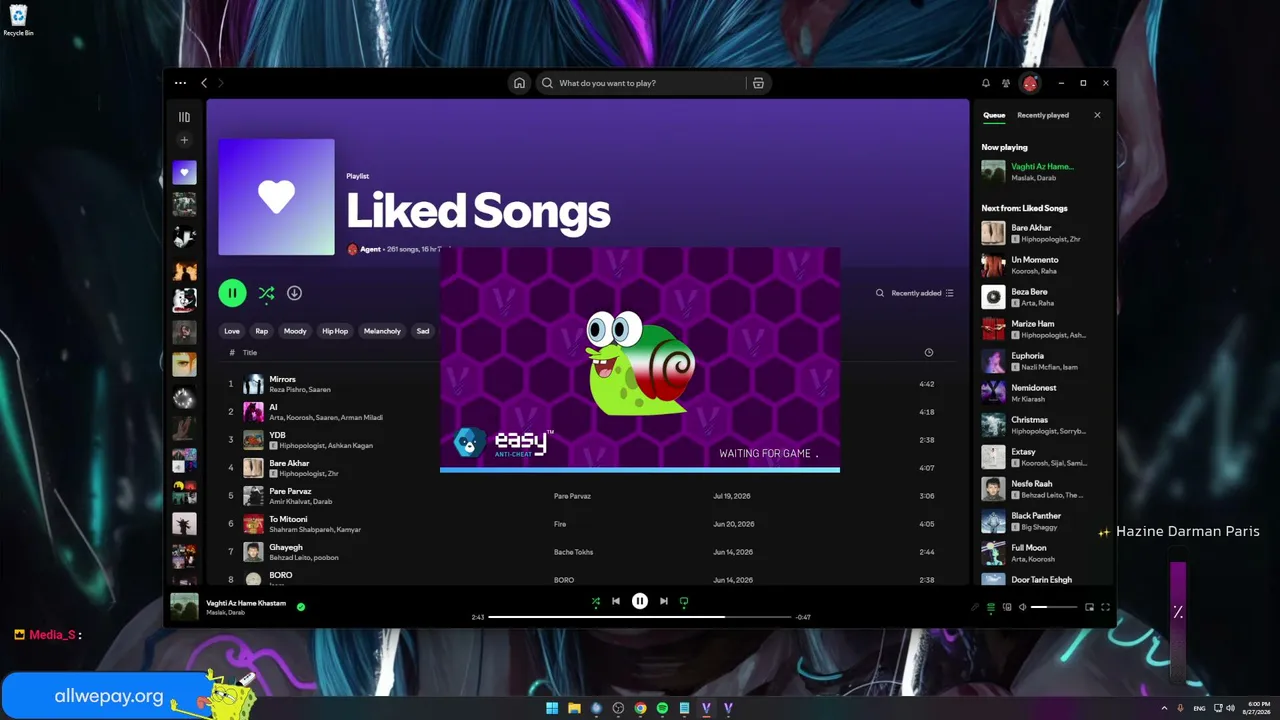The height and width of the screenshot is (720, 1280).
Task: Open Connect to a device icon
Action: 1007,607
